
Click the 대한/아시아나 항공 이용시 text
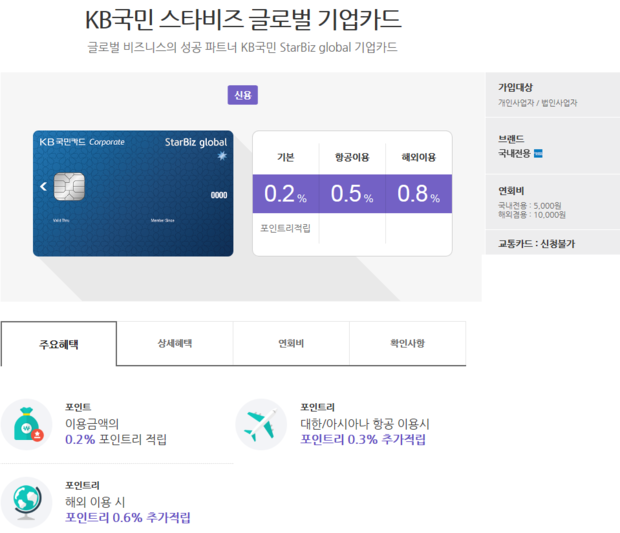[x=365, y=424]
